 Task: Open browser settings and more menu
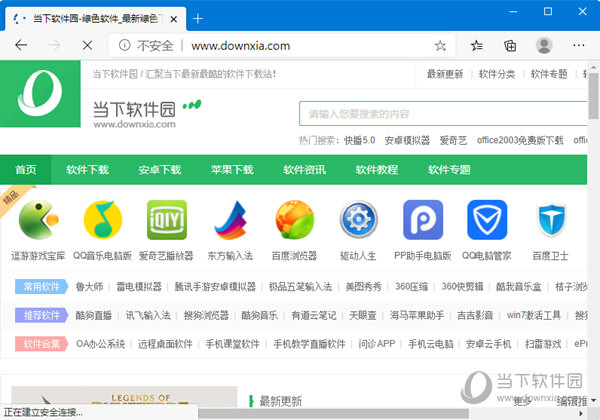pos(579,46)
